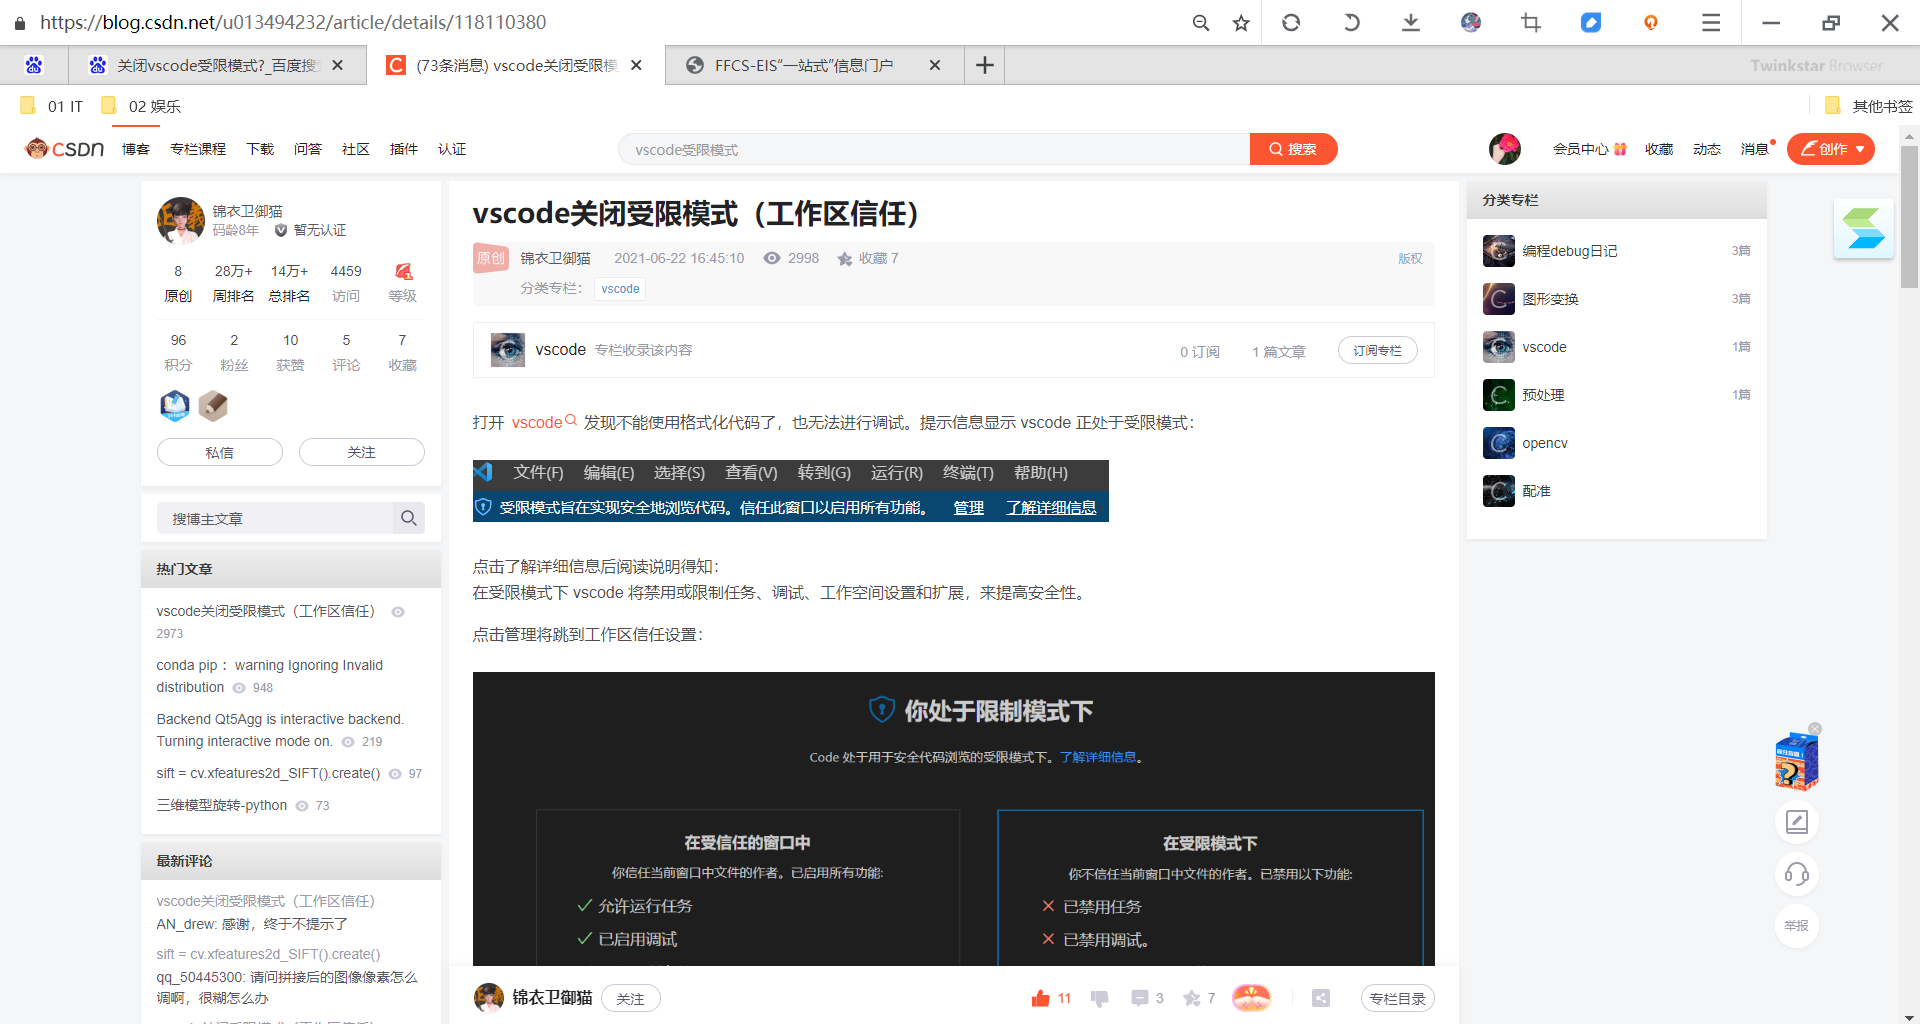The width and height of the screenshot is (1920, 1024).
Task: Click the edit note icon on the right
Action: (1797, 822)
